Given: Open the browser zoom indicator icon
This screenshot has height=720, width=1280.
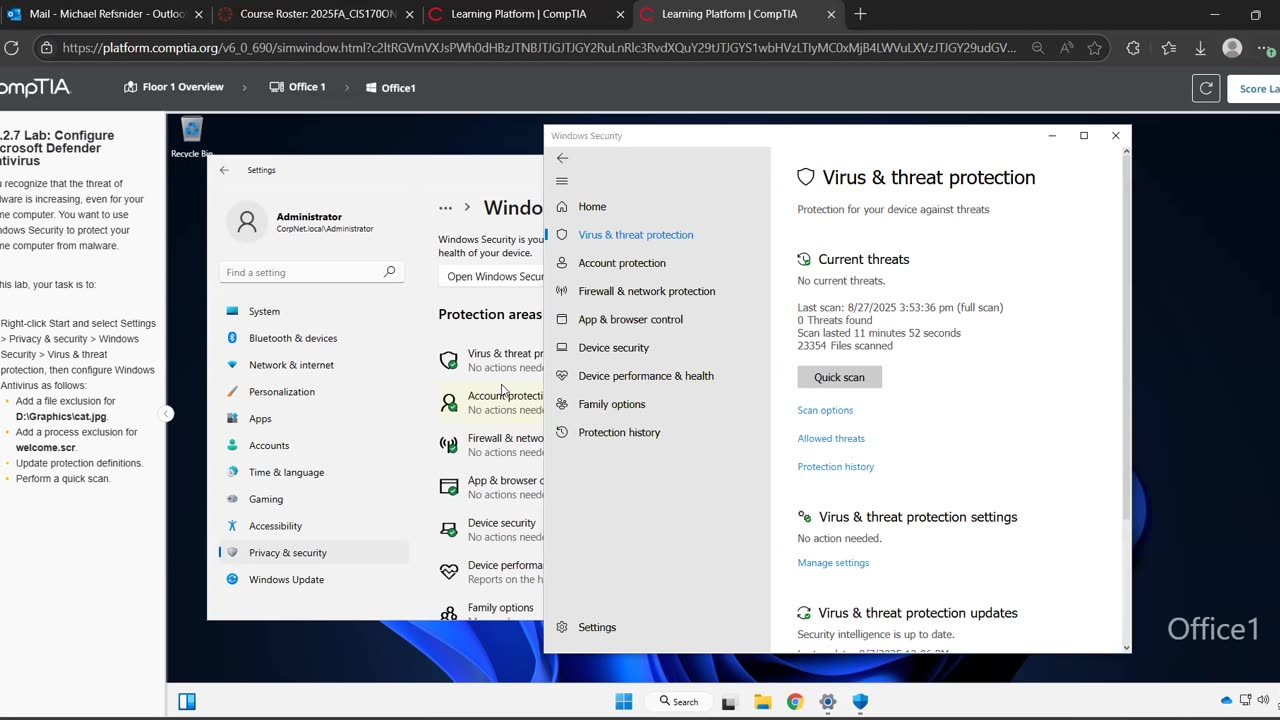Looking at the screenshot, I should click(x=1038, y=47).
